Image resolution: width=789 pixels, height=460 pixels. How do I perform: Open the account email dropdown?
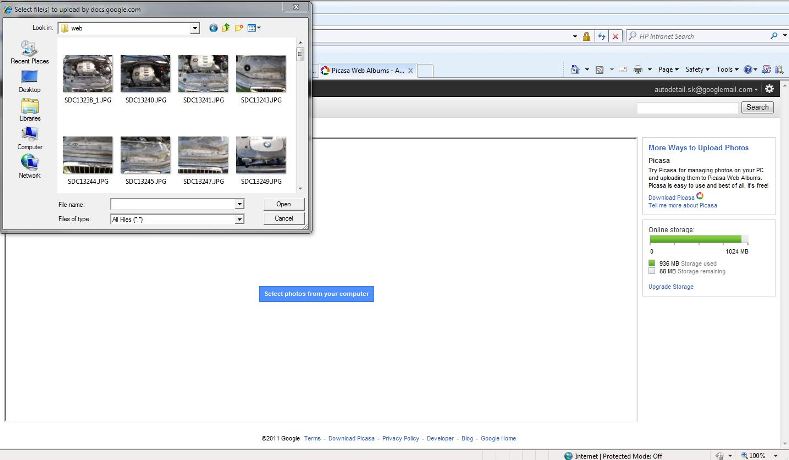705,90
